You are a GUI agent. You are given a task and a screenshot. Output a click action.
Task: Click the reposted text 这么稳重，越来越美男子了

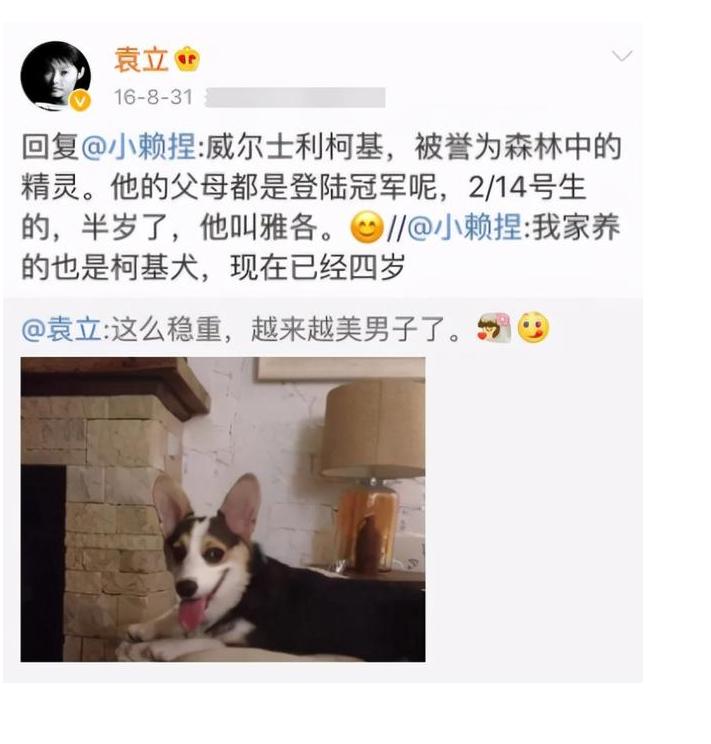(286, 329)
